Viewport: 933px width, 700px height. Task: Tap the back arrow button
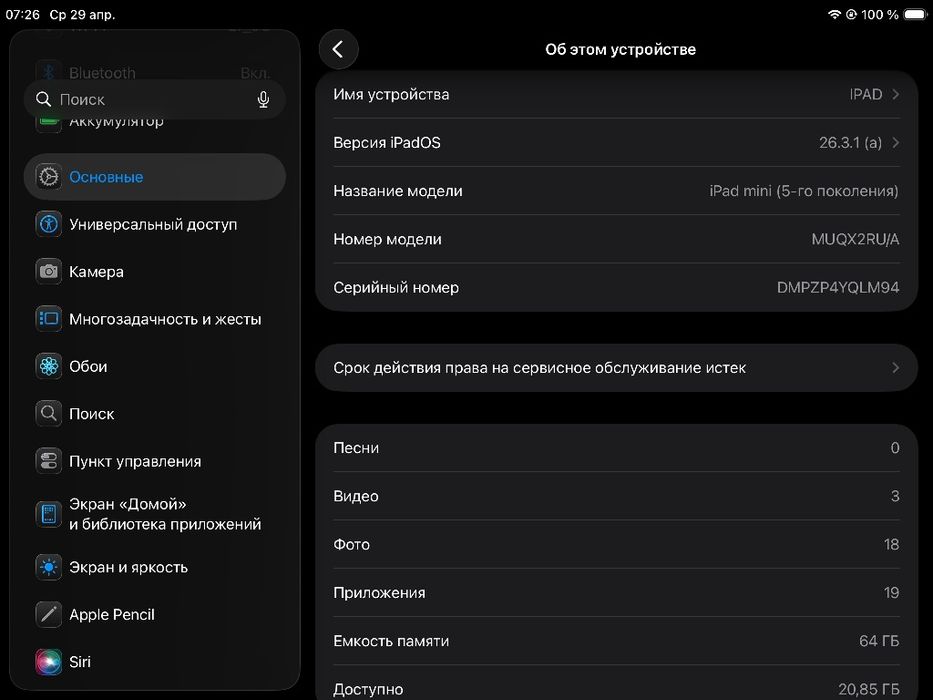[x=338, y=49]
